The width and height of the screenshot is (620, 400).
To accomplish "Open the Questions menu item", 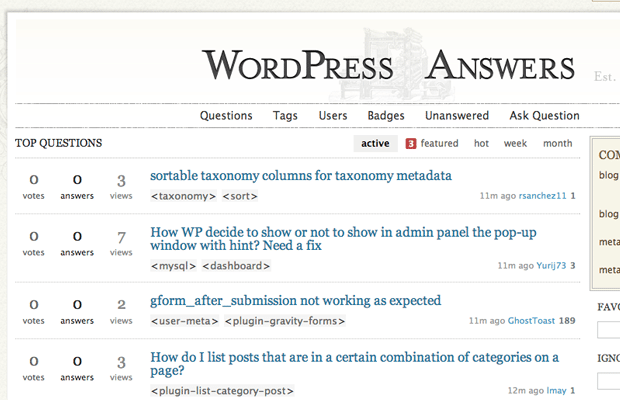I will 226,115.
